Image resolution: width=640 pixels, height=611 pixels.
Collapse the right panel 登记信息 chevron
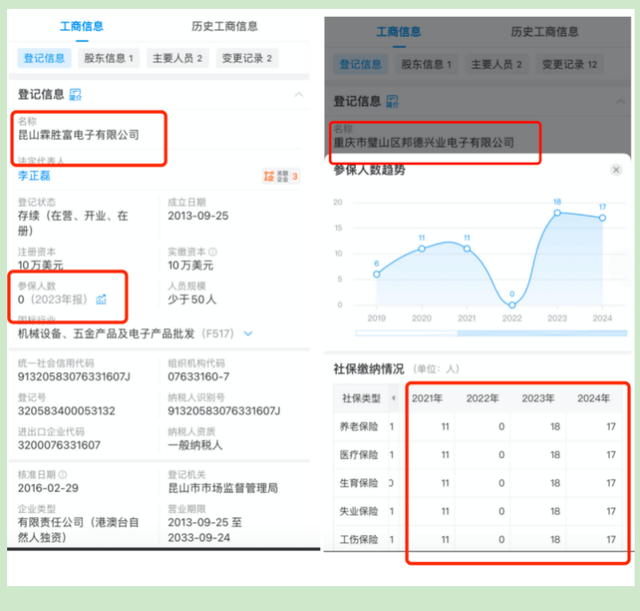click(620, 101)
